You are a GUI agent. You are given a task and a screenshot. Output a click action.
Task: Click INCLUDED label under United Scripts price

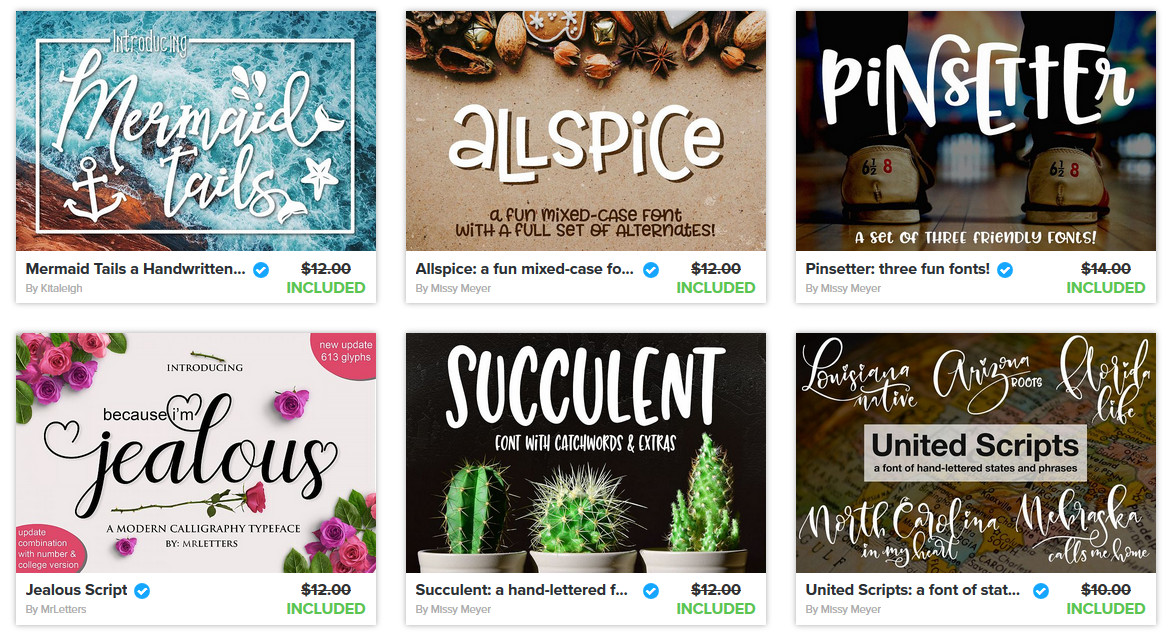click(1106, 609)
